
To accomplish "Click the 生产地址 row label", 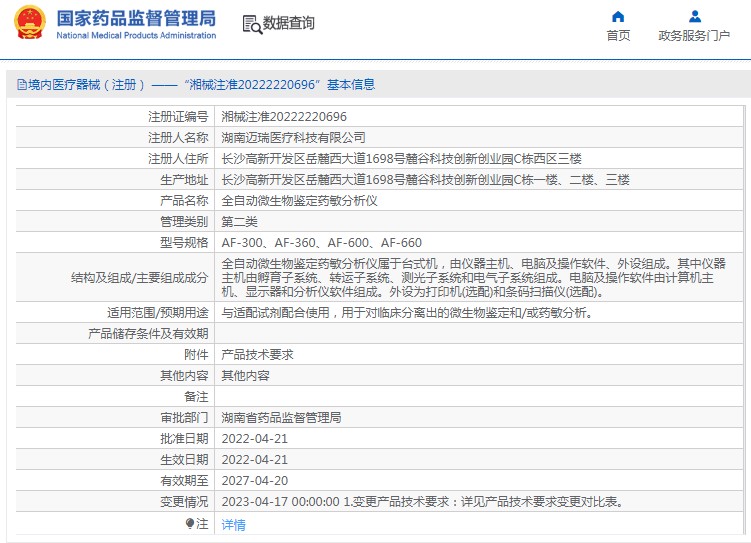I will (184, 180).
